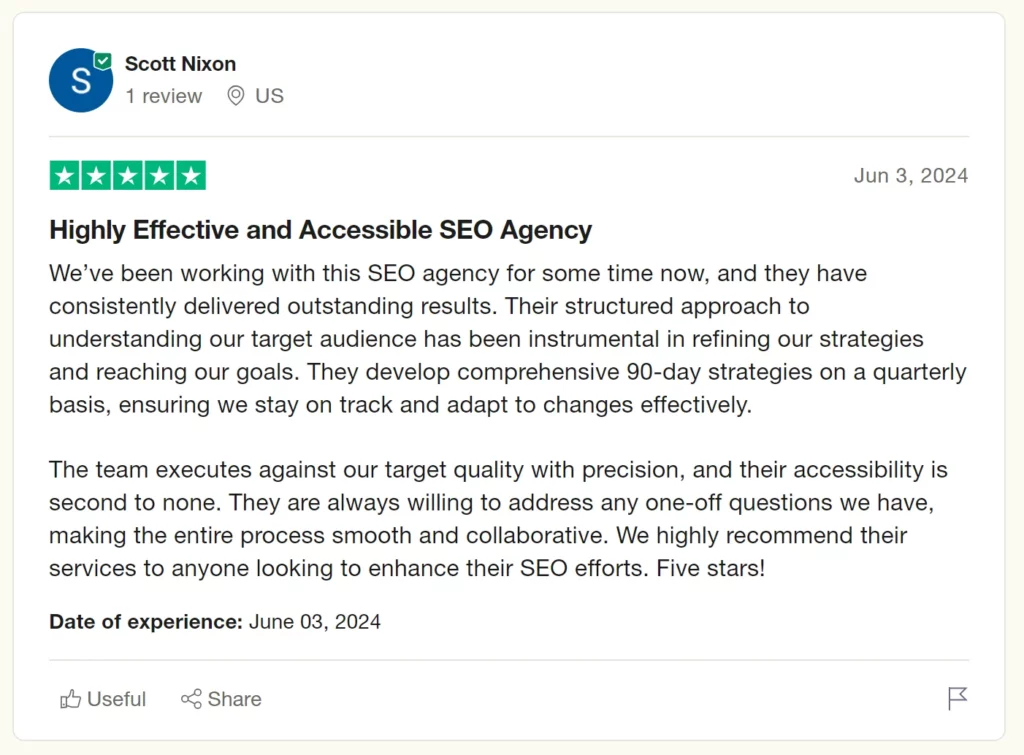This screenshot has height=755, width=1024.
Task: Click the verified checkmark badge on the avatar
Action: [103, 60]
